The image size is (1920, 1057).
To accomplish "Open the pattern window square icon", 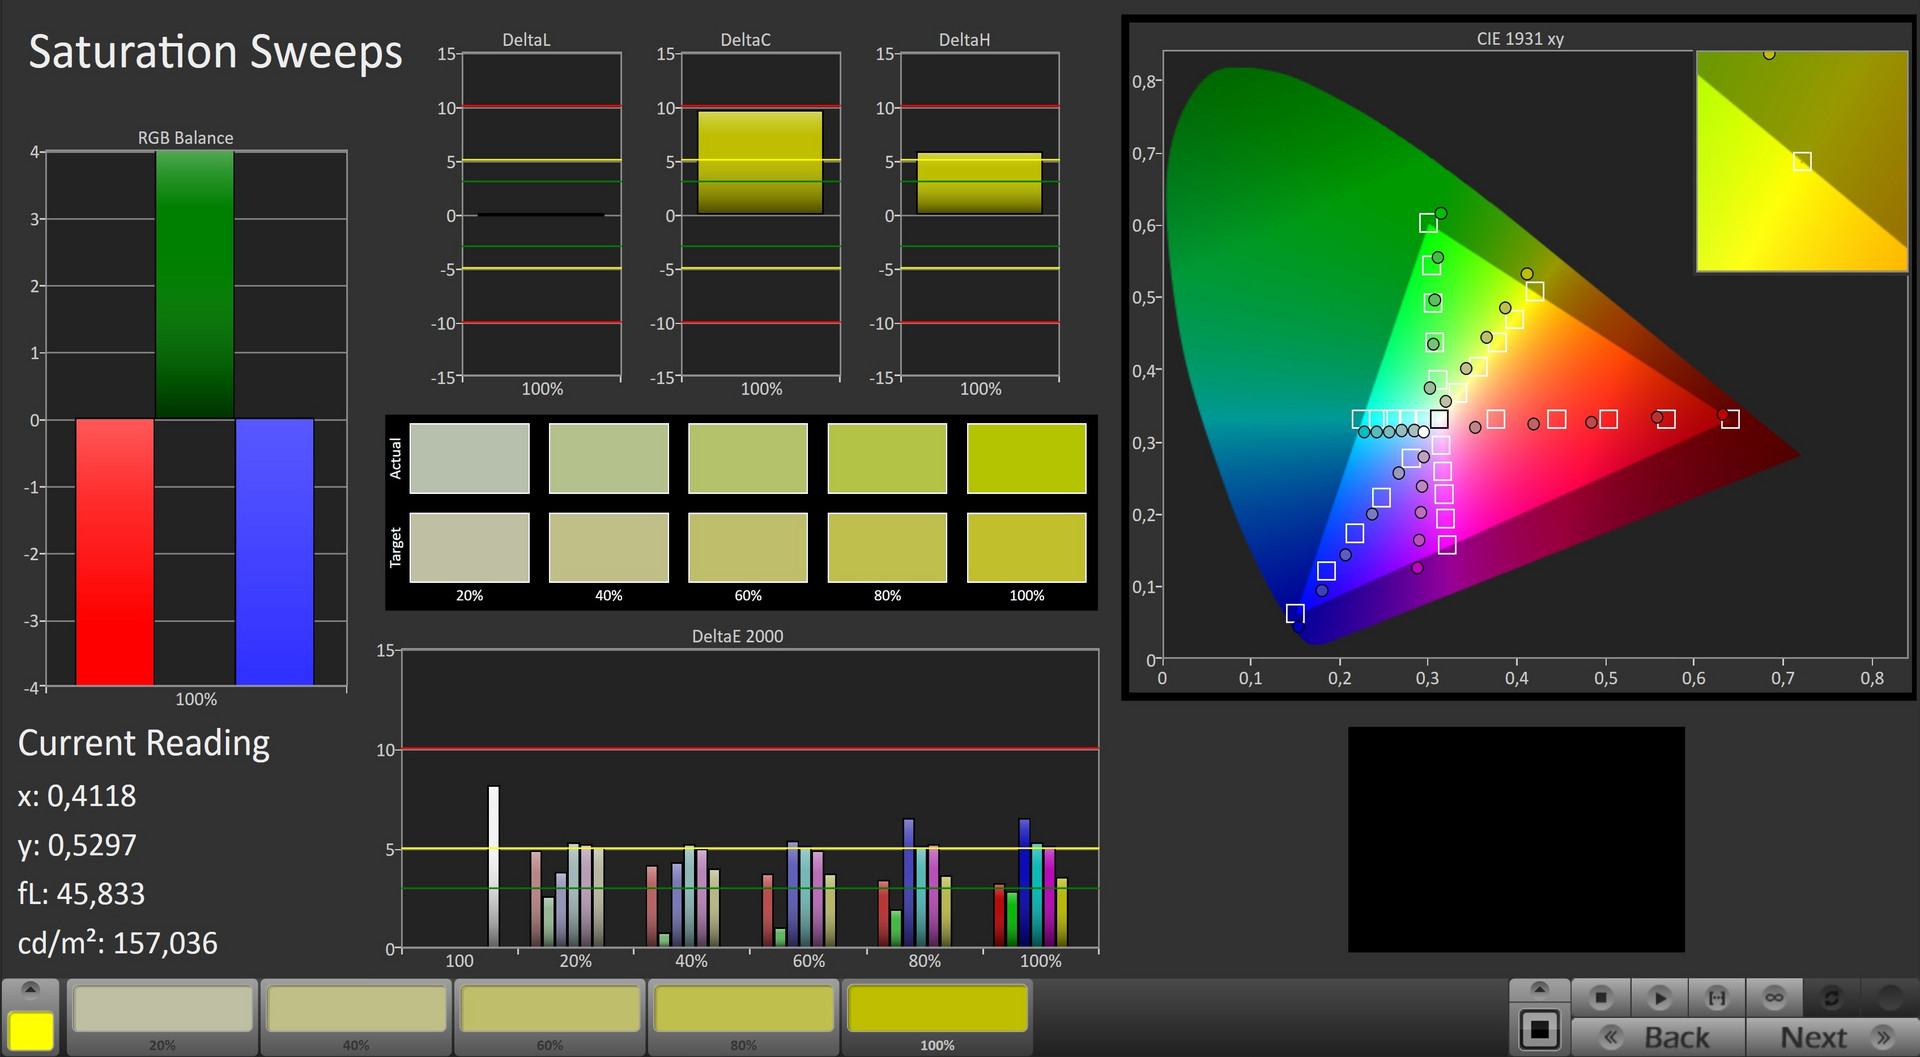I will click(x=1540, y=1030).
